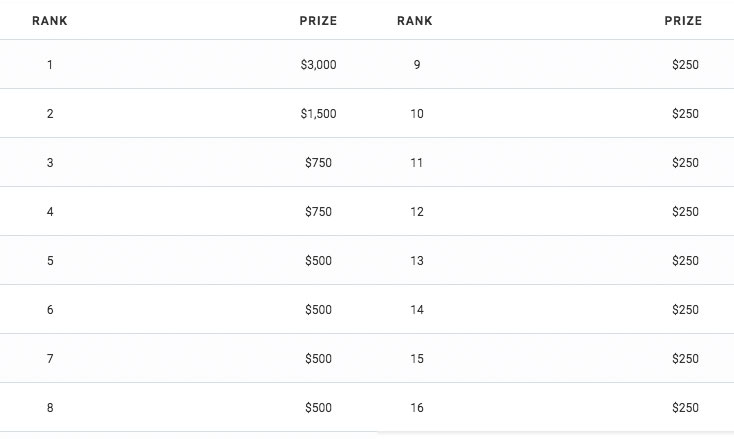This screenshot has height=439, width=734.
Task: Click the $500 prize in rank 6 row
Action: (318, 310)
